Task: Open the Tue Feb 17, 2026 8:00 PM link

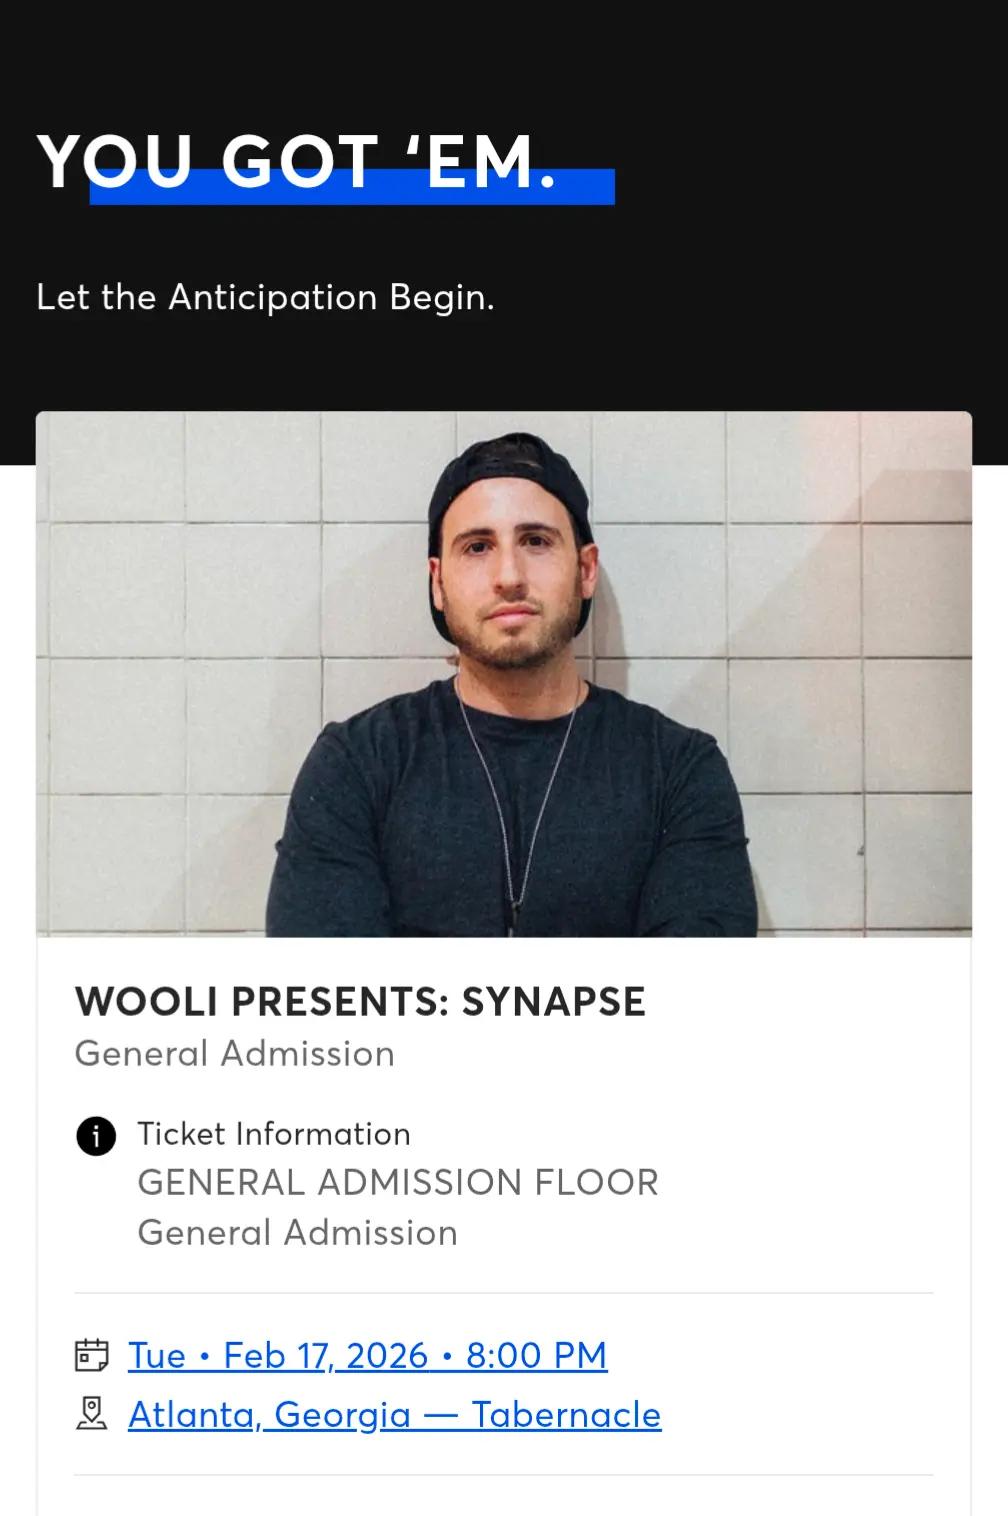Action: (368, 1355)
